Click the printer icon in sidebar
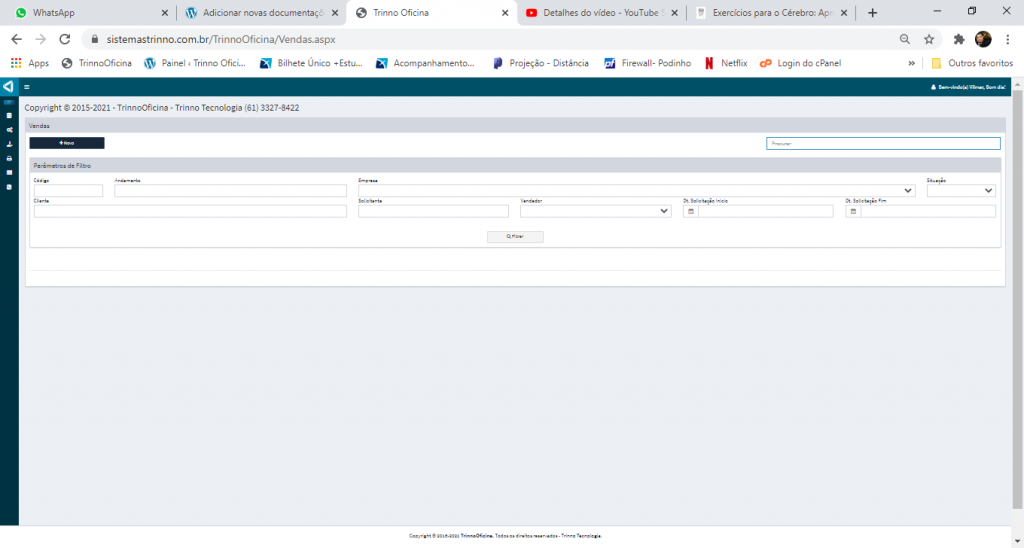The image size is (1024, 548). [x=9, y=158]
